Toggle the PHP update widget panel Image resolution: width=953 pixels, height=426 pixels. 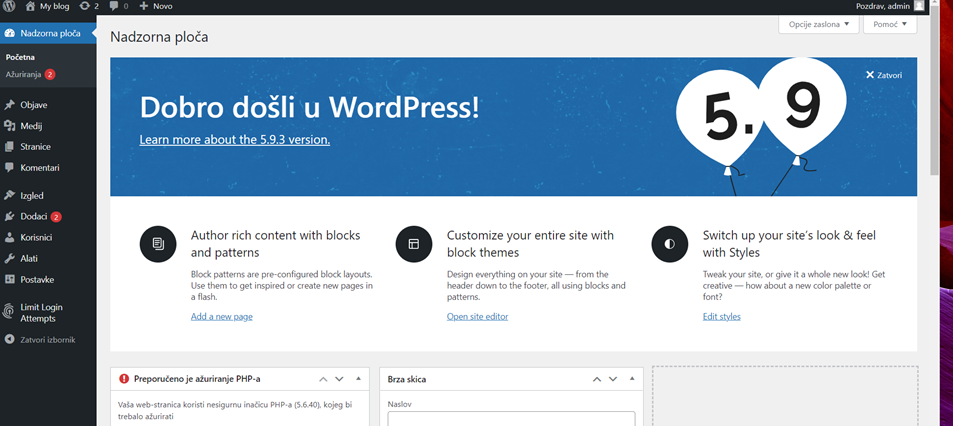358,379
